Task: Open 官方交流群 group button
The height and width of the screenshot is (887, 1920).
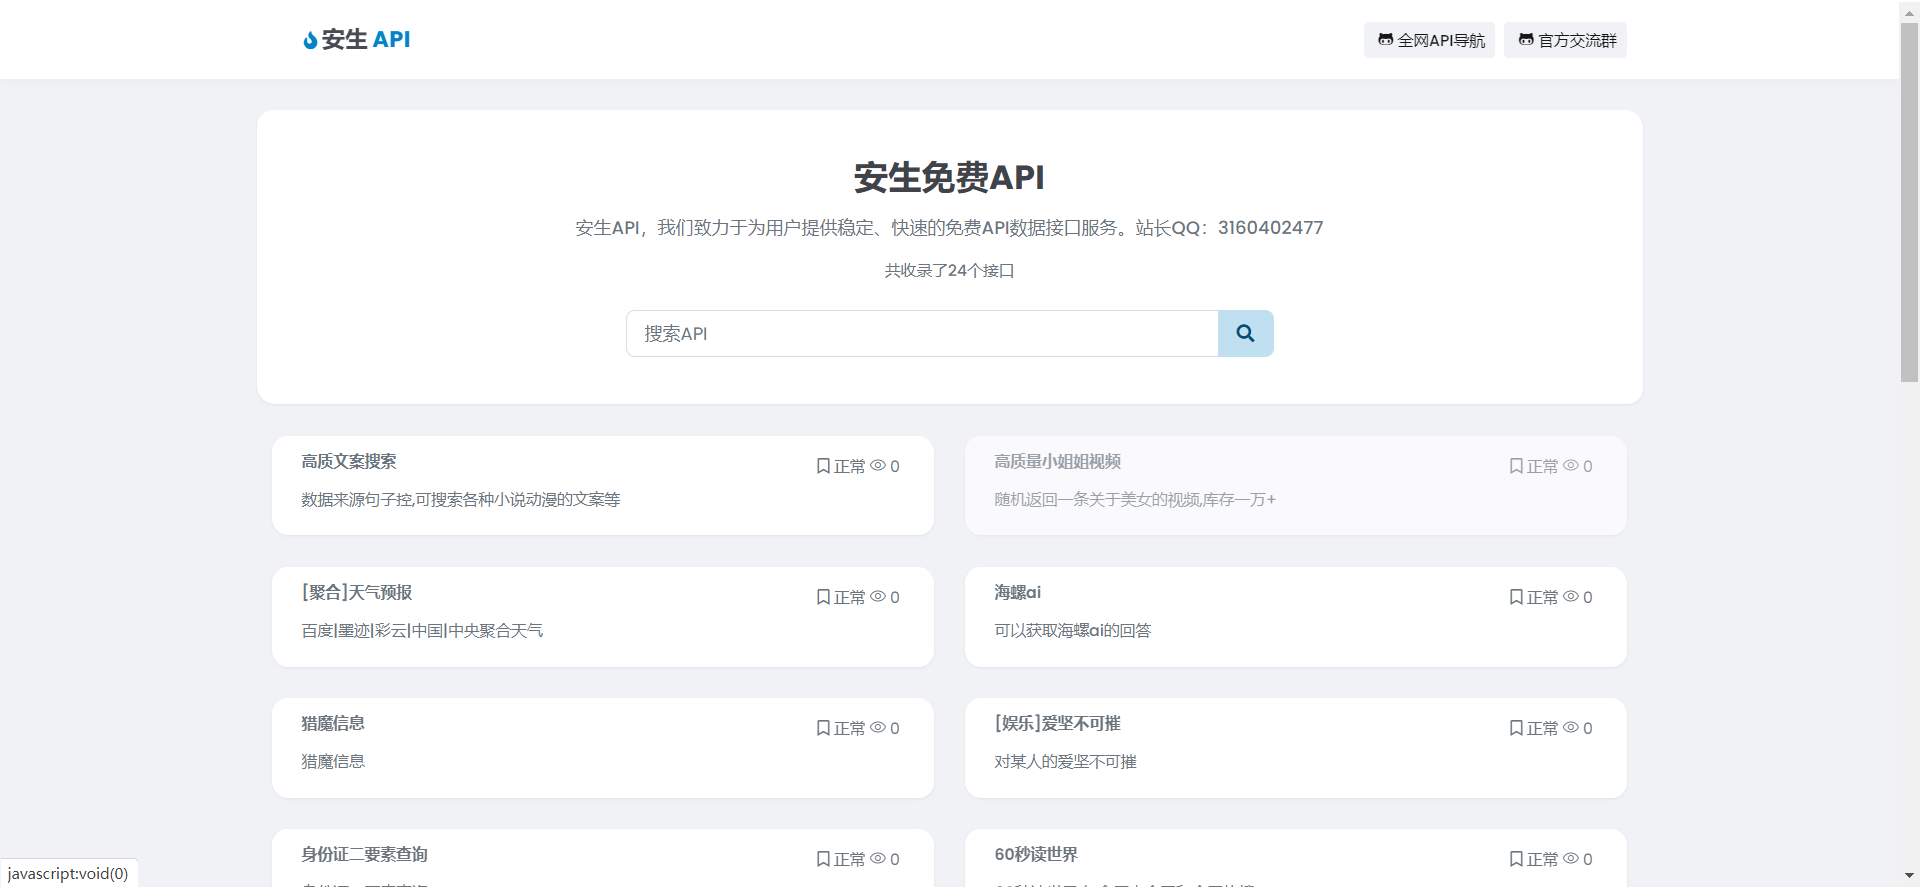Action: [1565, 40]
